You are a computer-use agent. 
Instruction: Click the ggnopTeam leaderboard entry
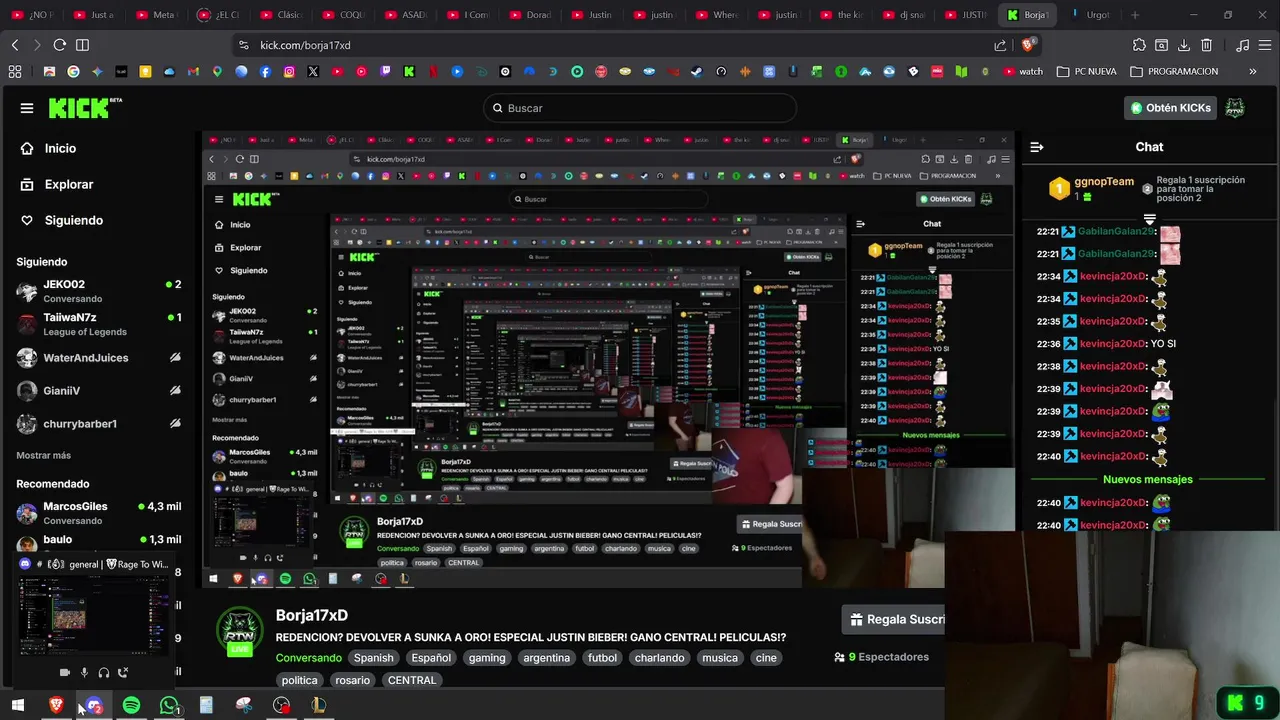pyautogui.click(x=1091, y=188)
